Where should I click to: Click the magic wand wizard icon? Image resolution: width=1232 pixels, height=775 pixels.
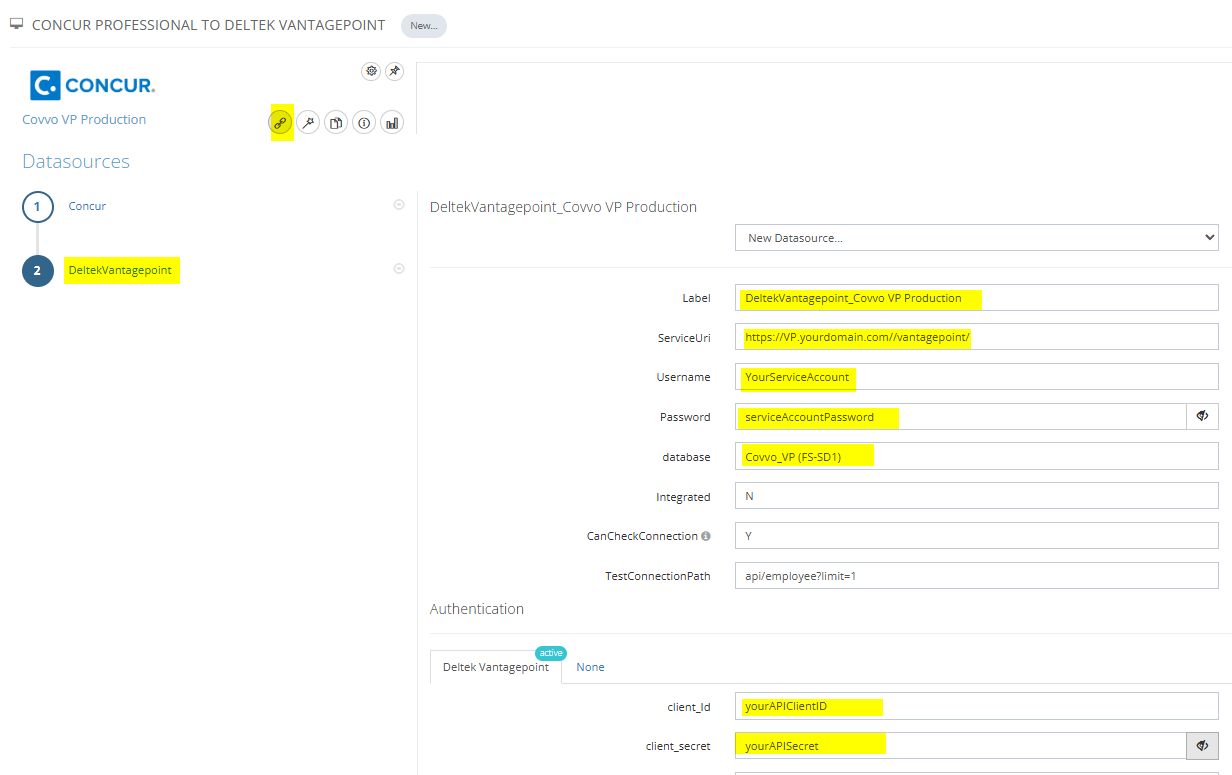click(x=309, y=123)
